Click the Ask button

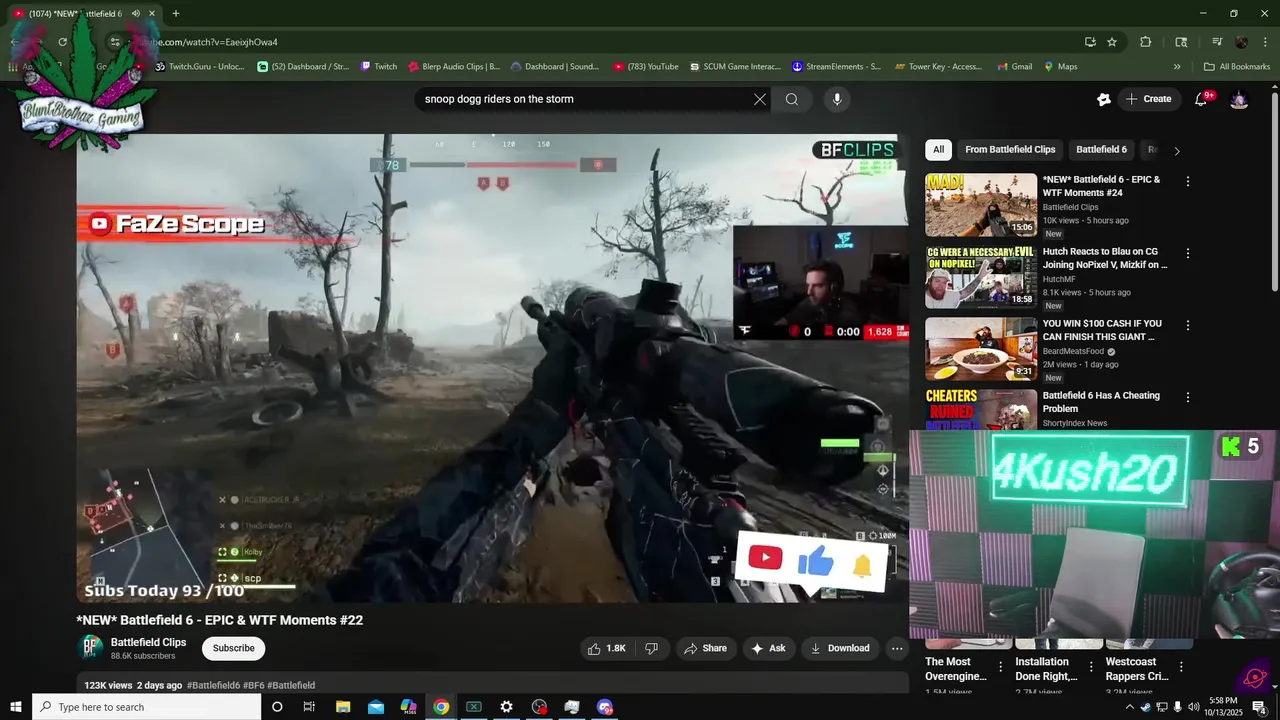pos(768,648)
